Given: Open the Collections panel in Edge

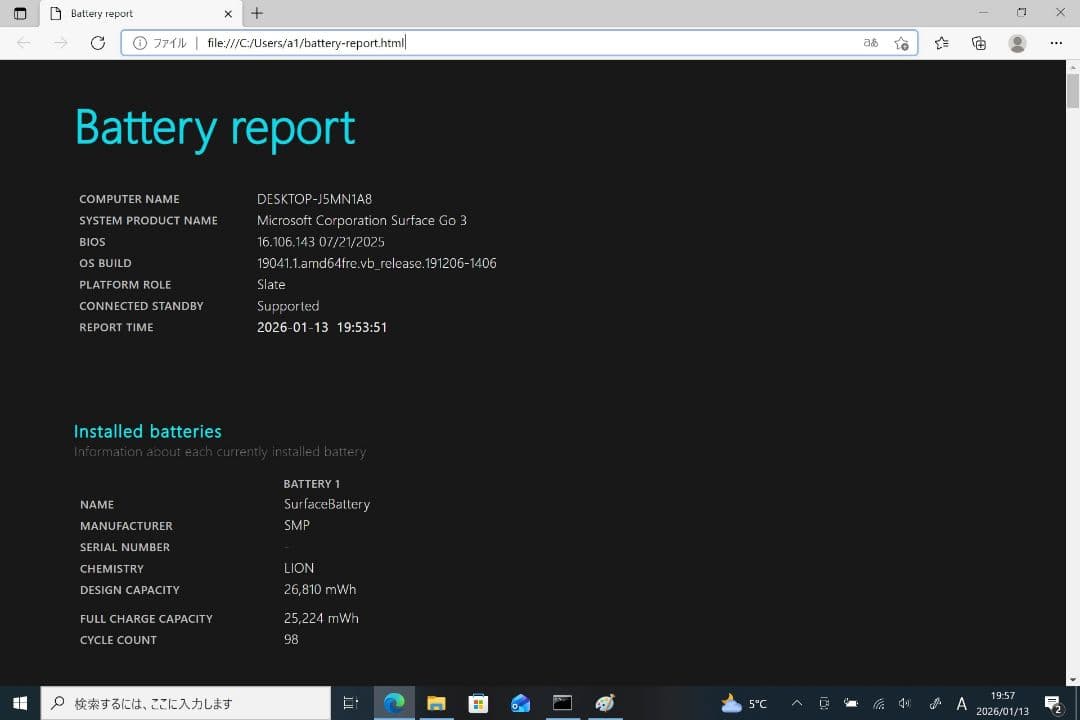Looking at the screenshot, I should click(979, 43).
